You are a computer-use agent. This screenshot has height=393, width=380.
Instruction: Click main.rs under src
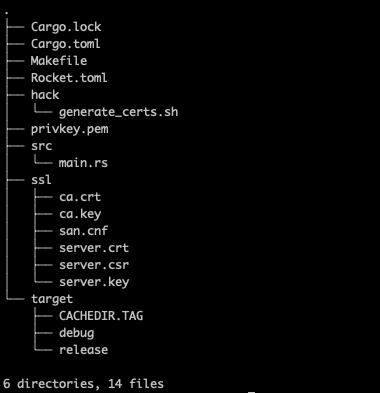(x=83, y=163)
